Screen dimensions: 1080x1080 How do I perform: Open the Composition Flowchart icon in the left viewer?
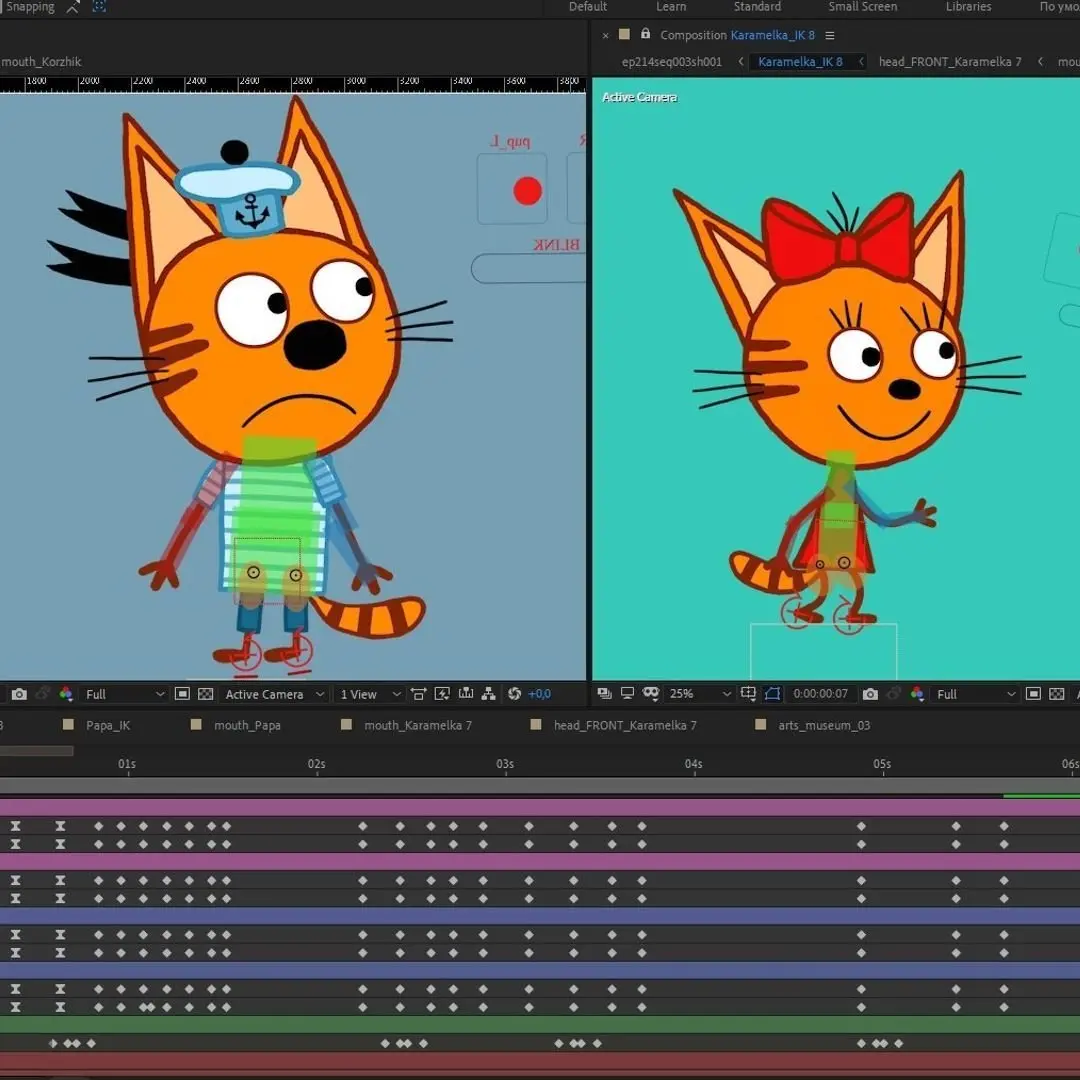pyautogui.click(x=489, y=694)
